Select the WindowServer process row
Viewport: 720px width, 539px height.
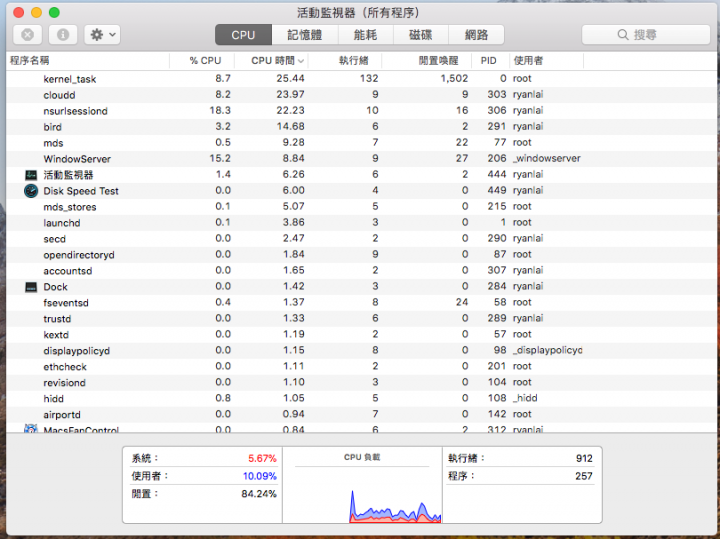coord(360,159)
